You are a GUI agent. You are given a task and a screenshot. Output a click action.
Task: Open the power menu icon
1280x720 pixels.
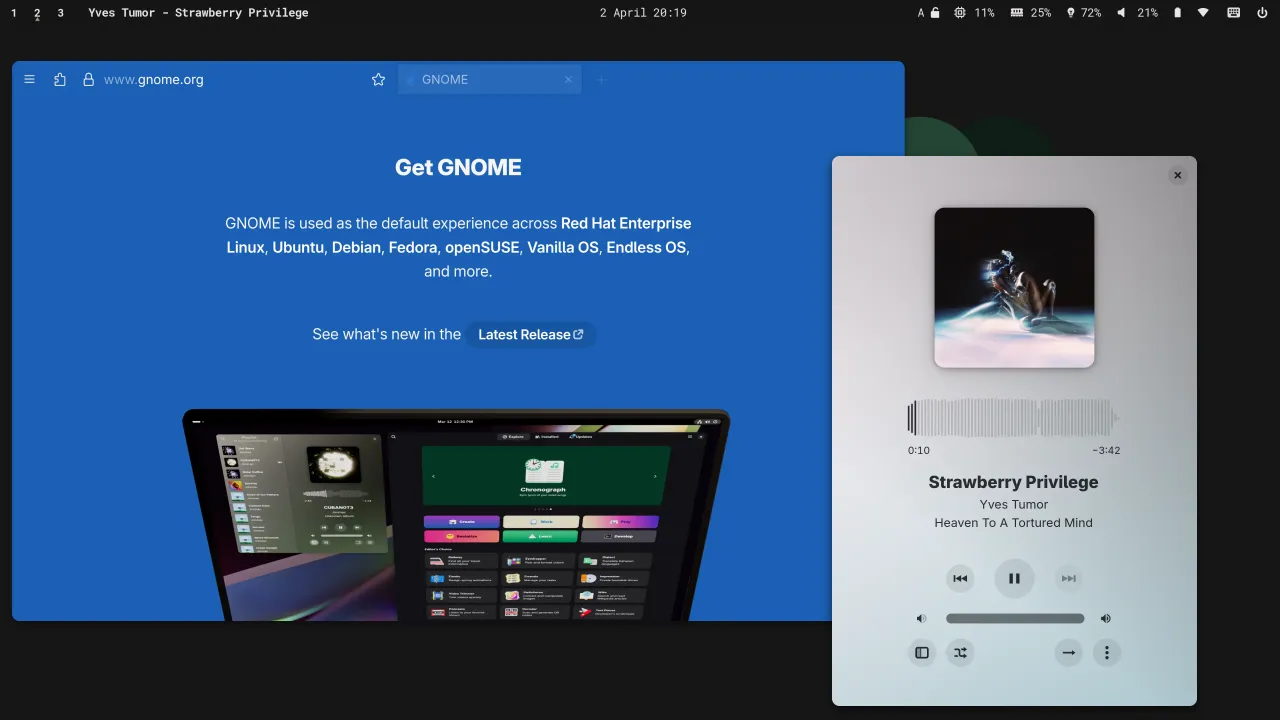pos(1261,13)
